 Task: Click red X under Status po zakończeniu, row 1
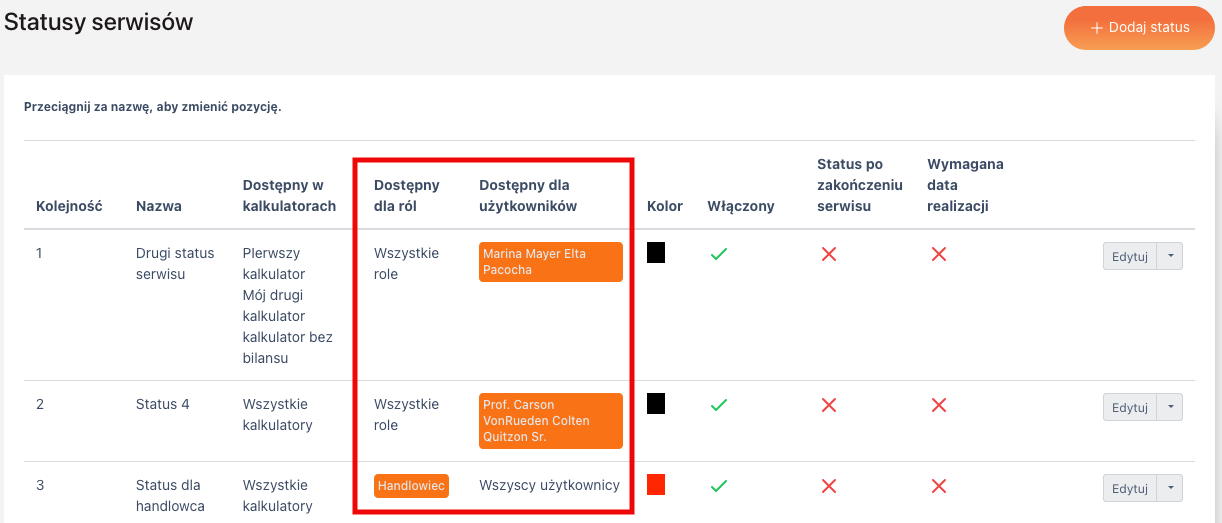click(x=828, y=254)
